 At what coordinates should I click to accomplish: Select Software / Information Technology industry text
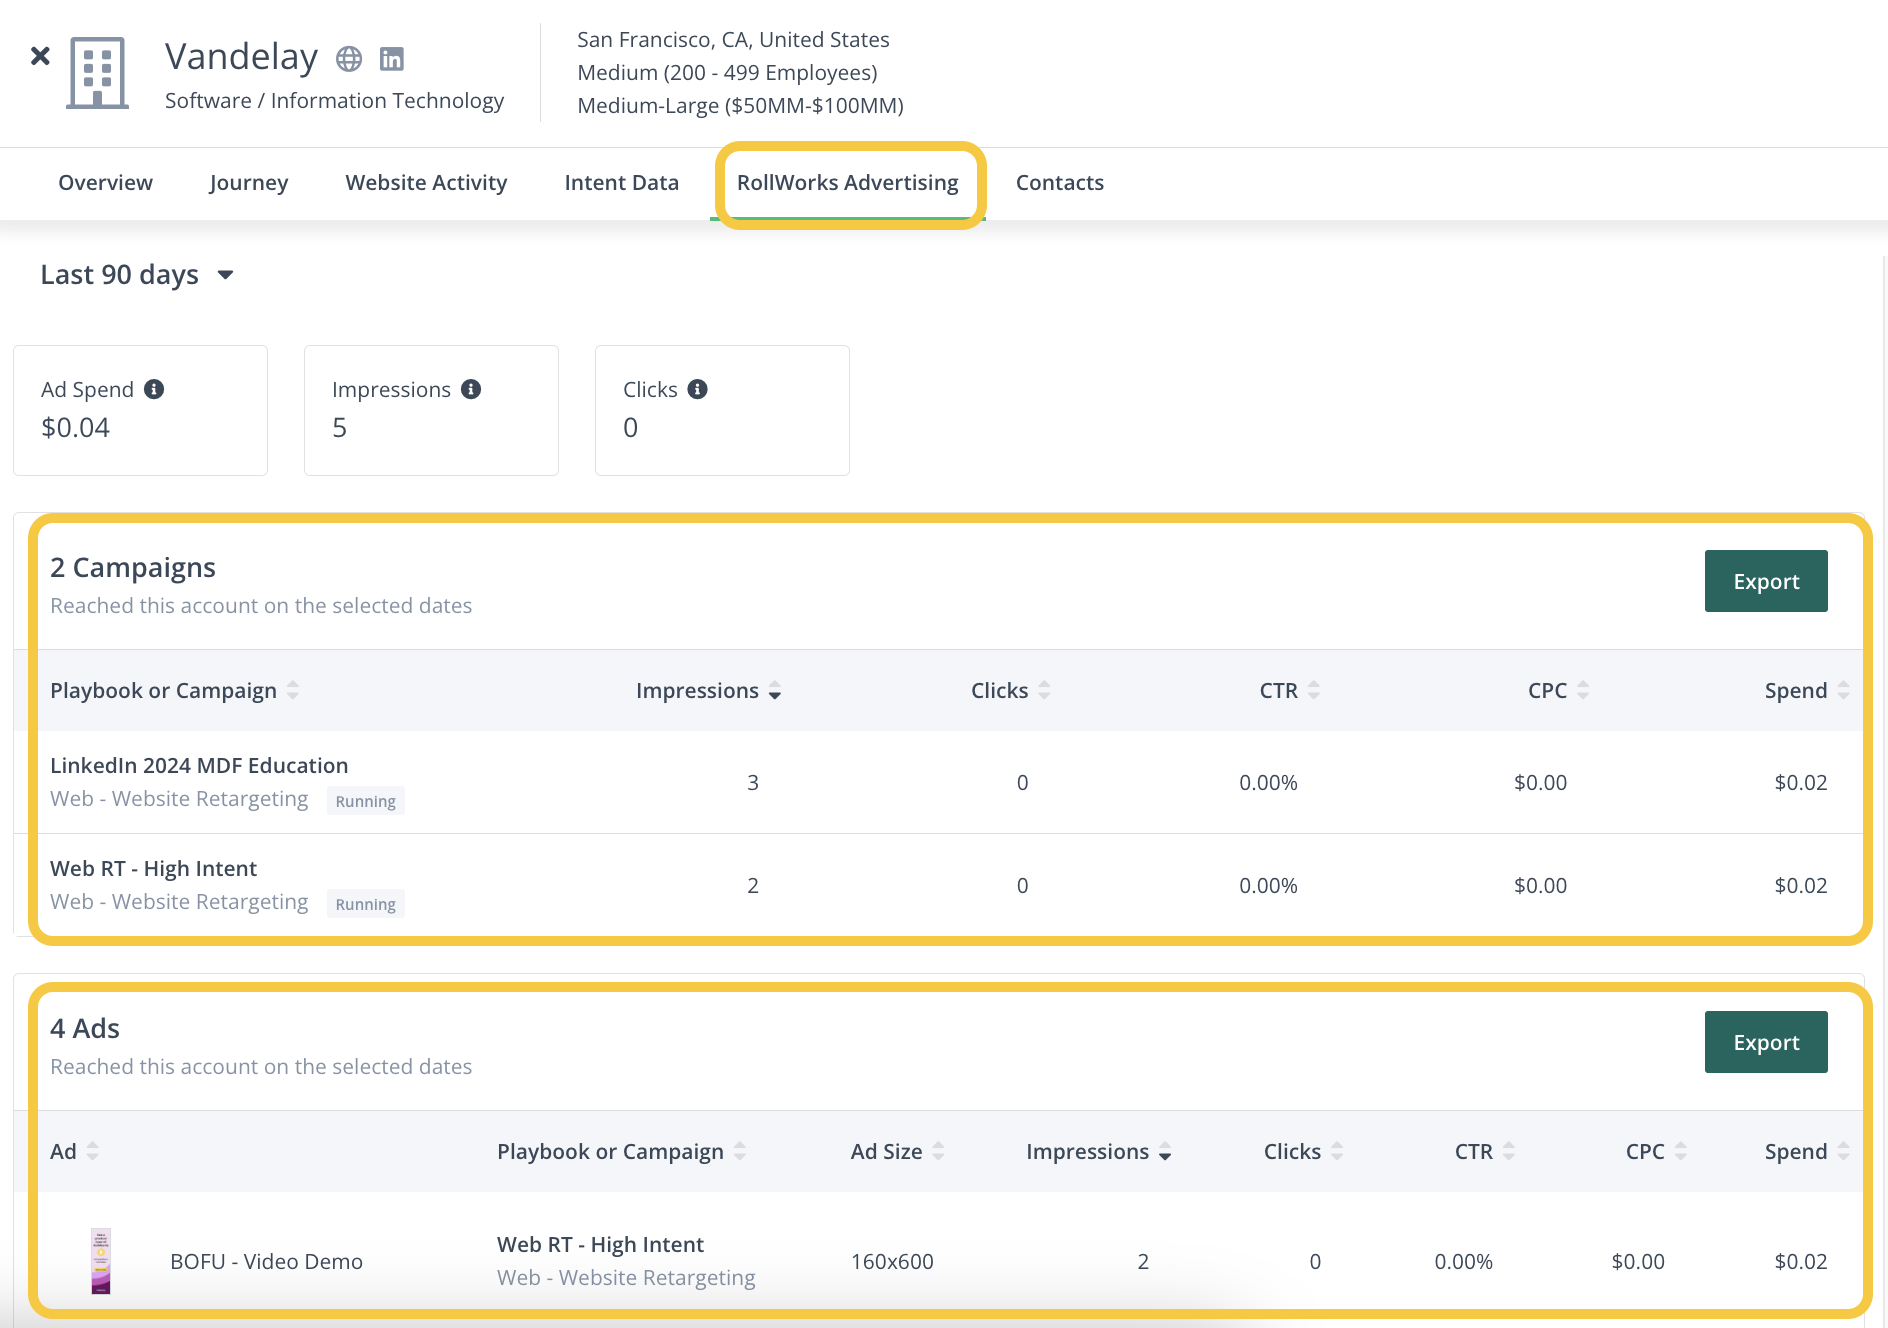pos(334,100)
